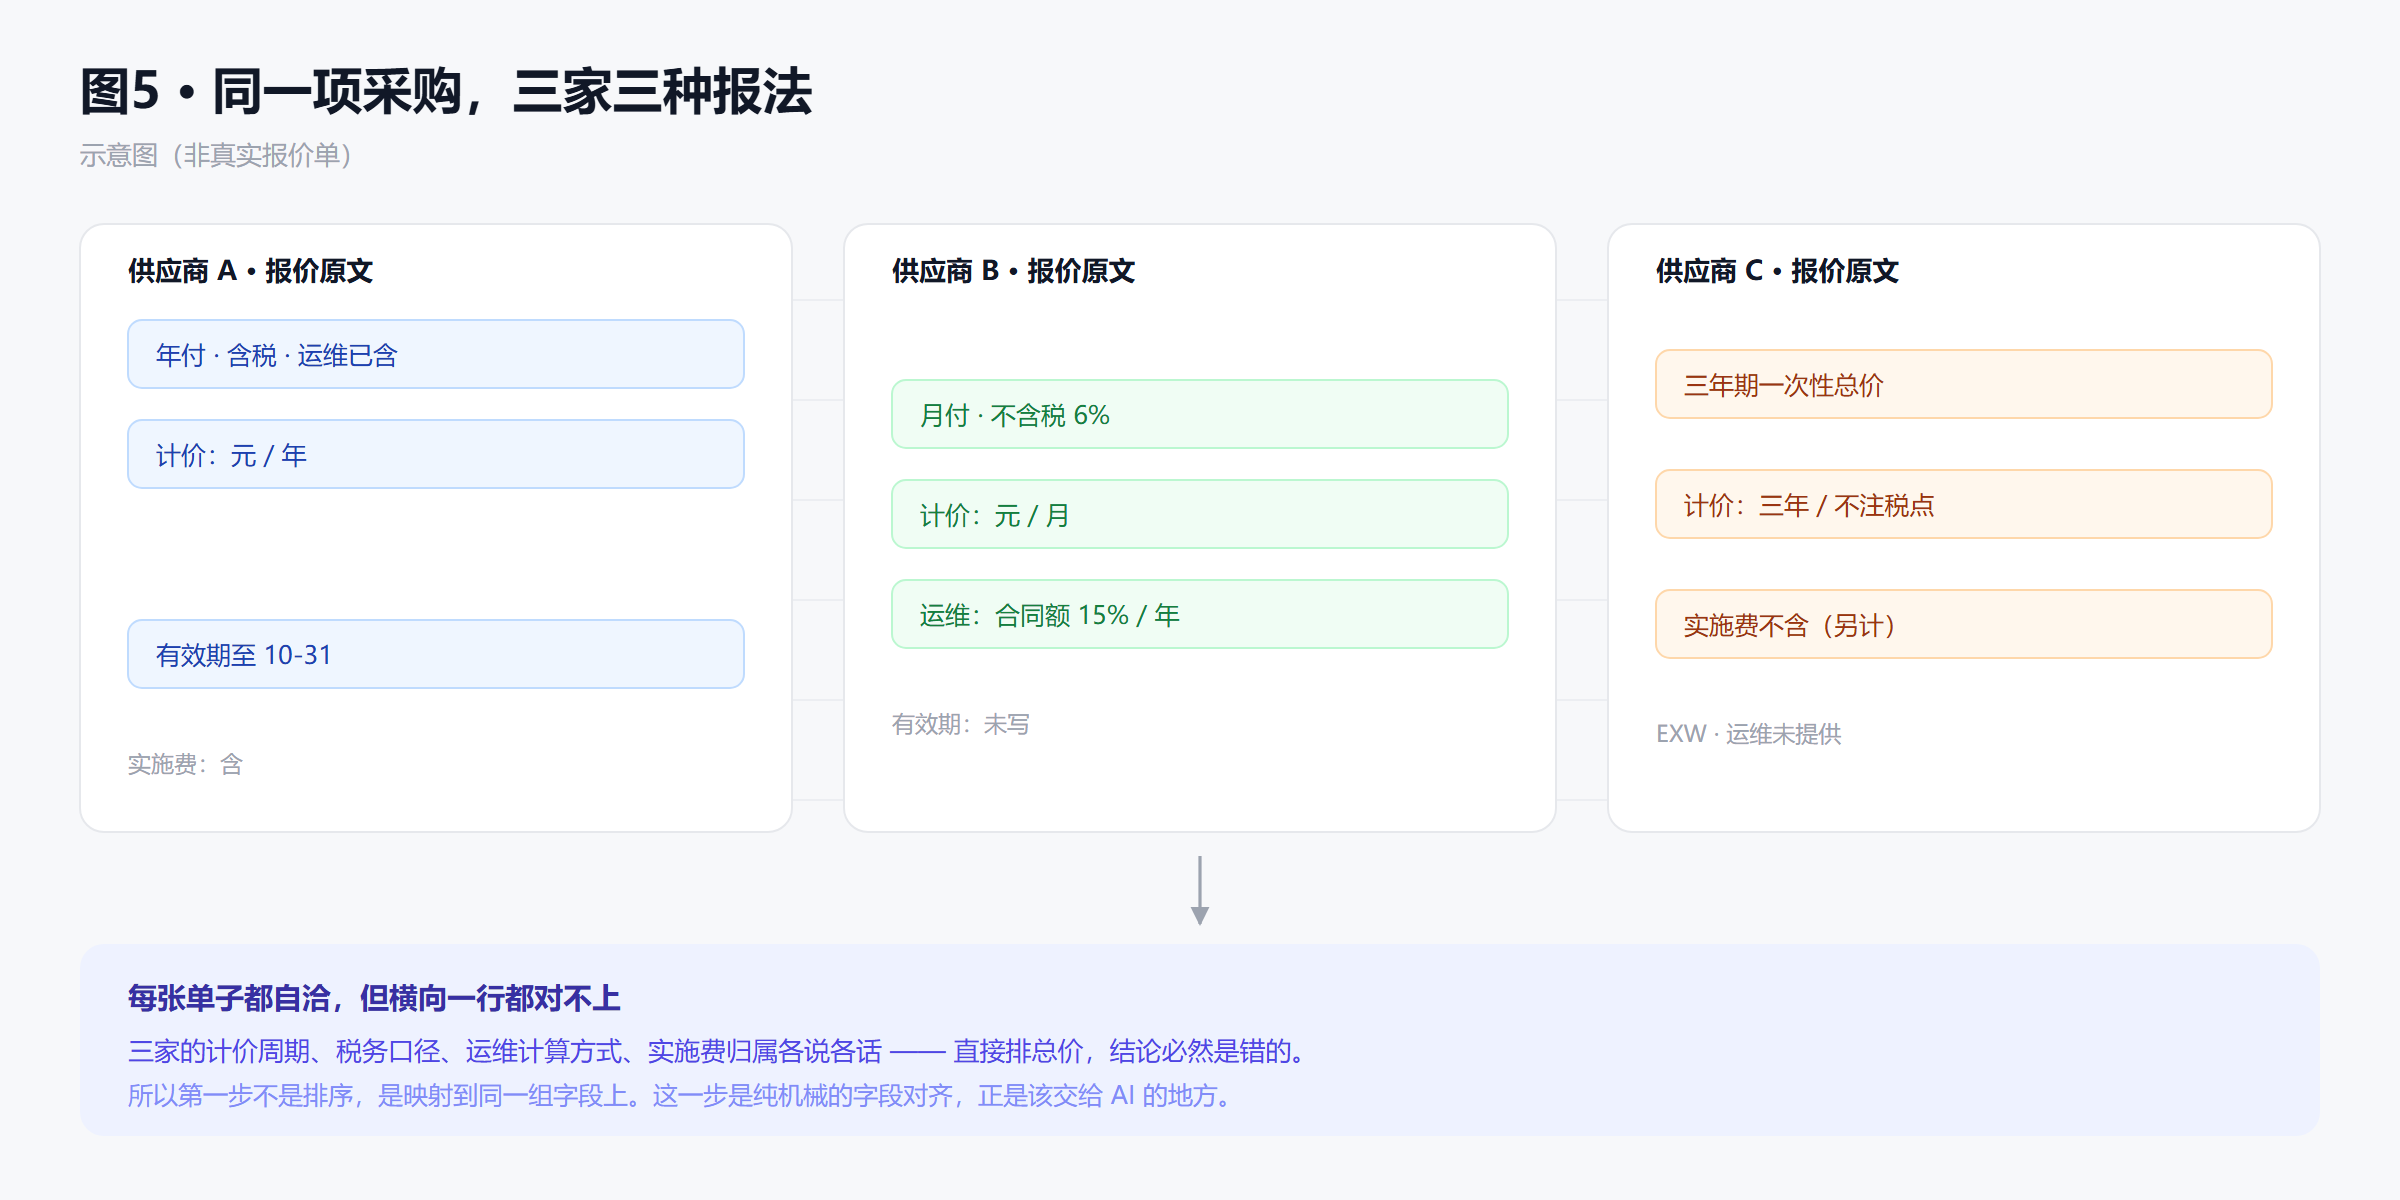Click the note '有效期：未写'
The image size is (2400, 1200).
[961, 724]
